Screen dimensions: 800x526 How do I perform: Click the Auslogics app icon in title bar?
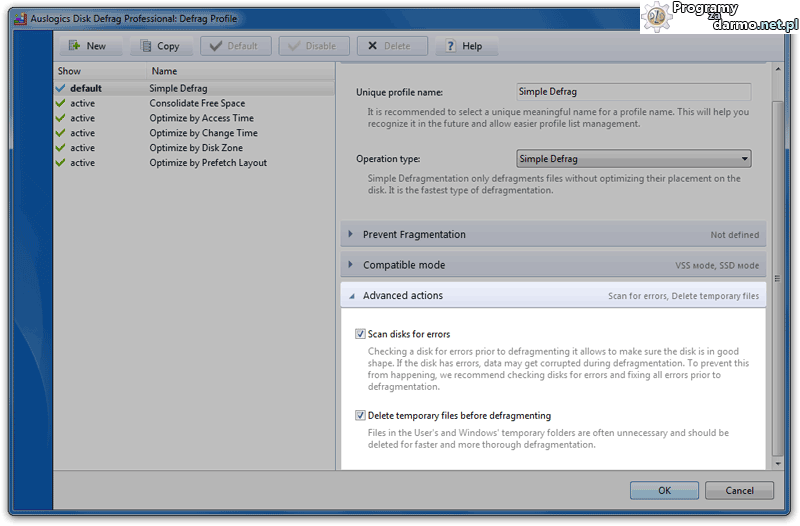coord(19,18)
